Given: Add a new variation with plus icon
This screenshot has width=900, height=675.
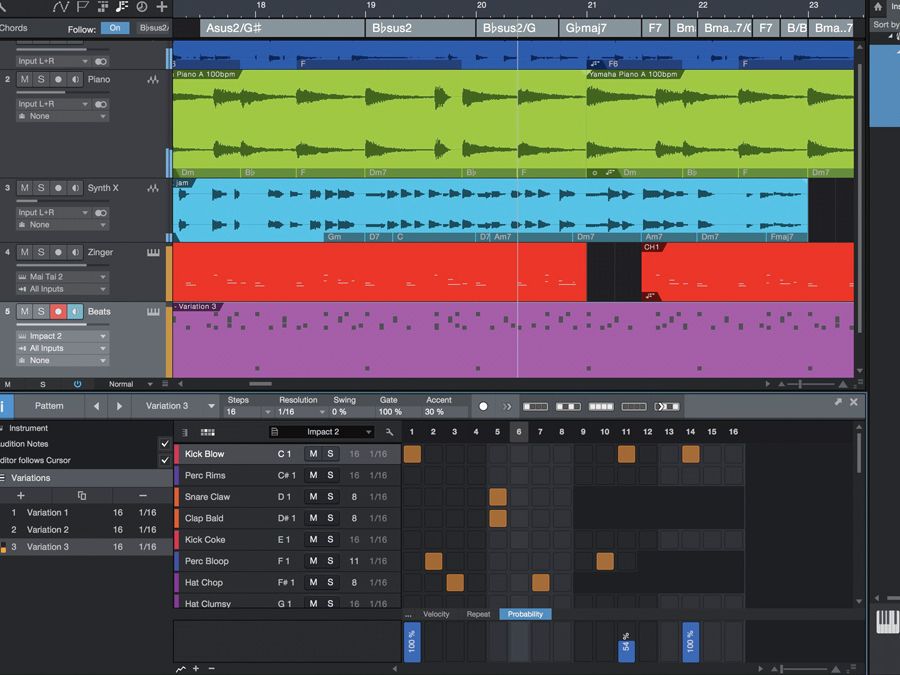Looking at the screenshot, I should (21, 495).
